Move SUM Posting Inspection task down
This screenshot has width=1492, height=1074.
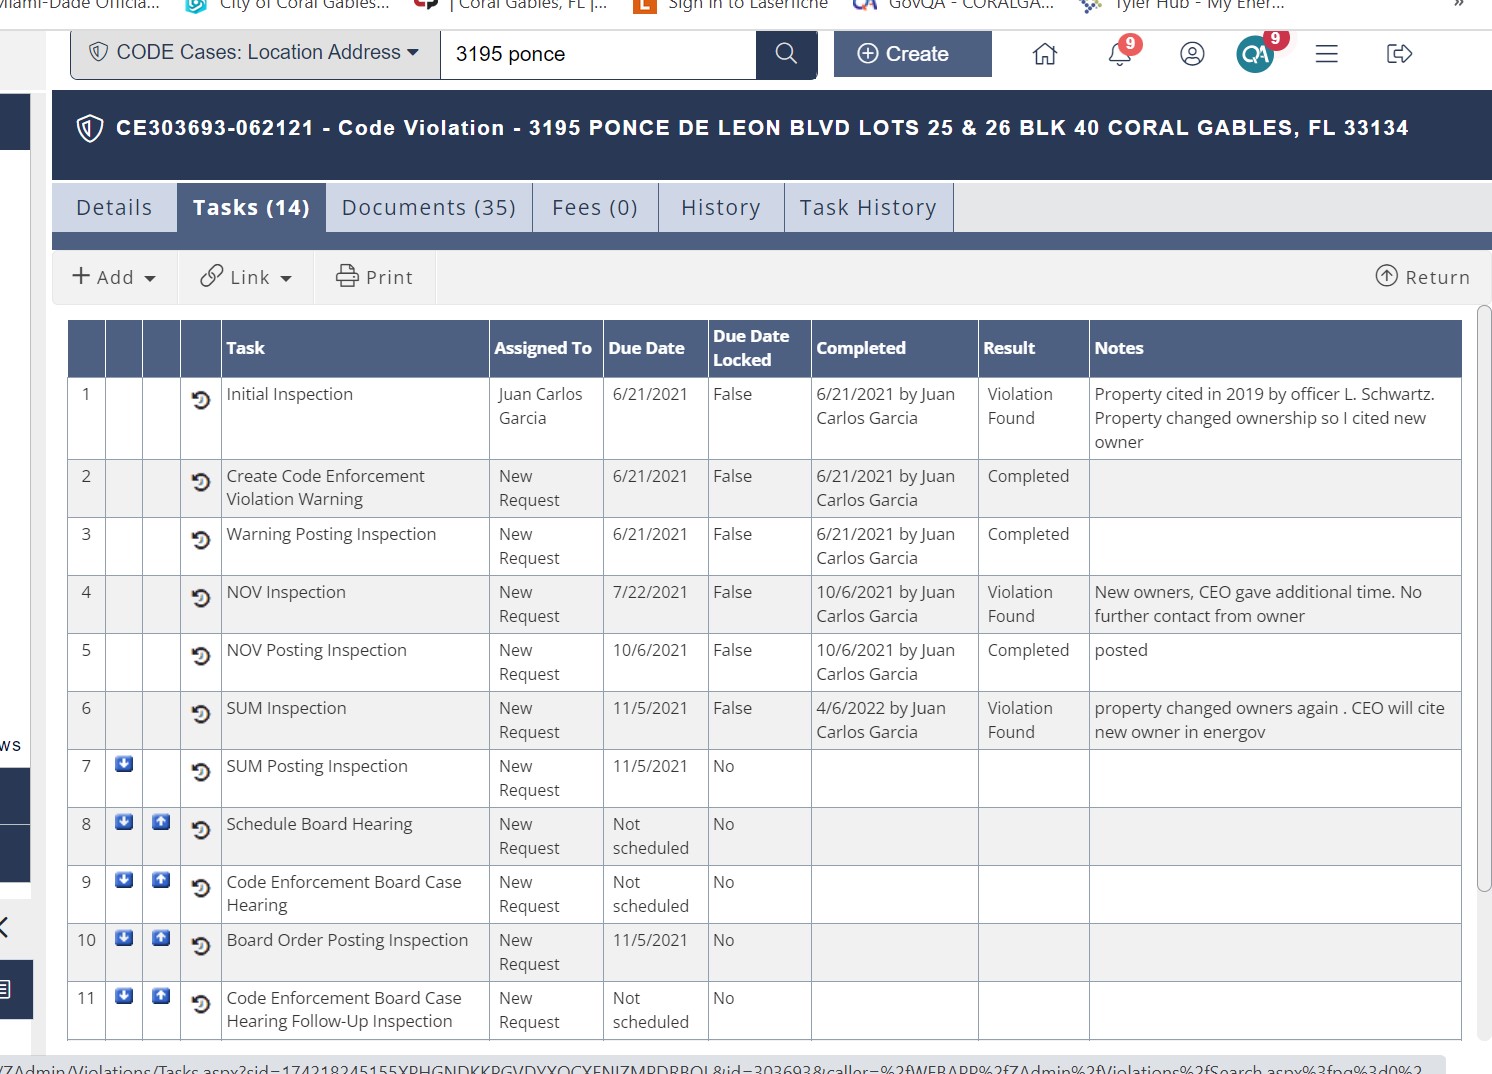point(124,765)
